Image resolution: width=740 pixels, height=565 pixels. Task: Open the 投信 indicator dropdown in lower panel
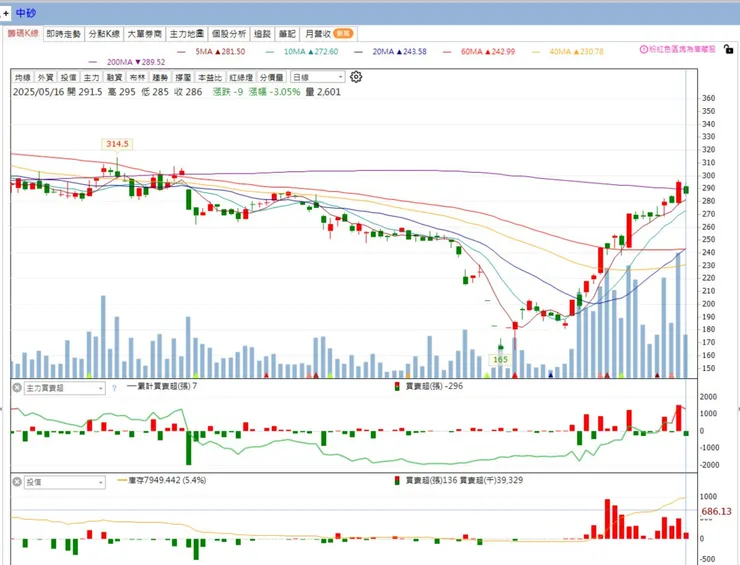65,482
